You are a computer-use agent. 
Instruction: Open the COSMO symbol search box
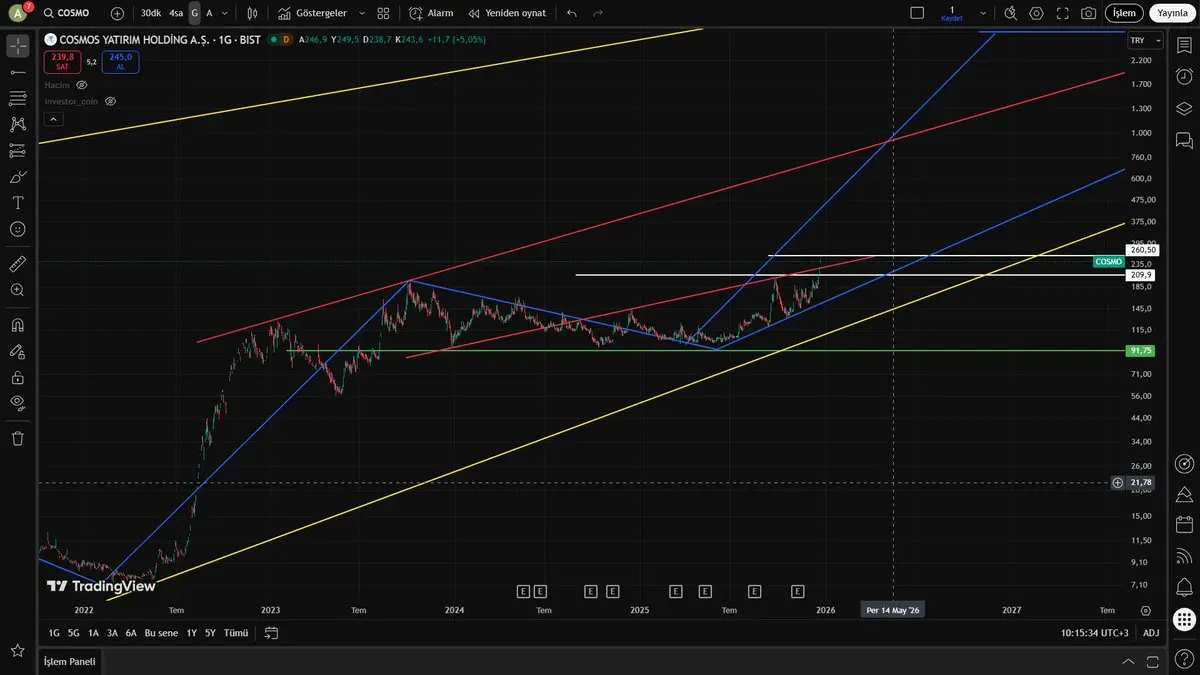68,13
